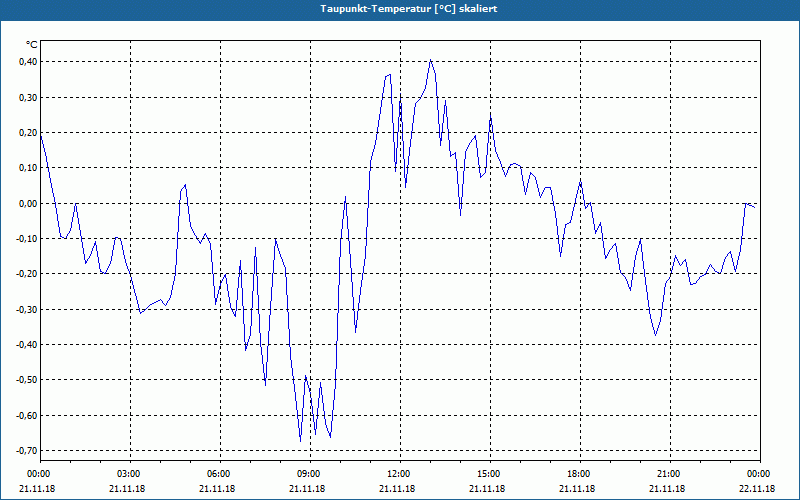The width and height of the screenshot is (800, 500).
Task: Select the 18:00 time label
Action: [x=581, y=474]
